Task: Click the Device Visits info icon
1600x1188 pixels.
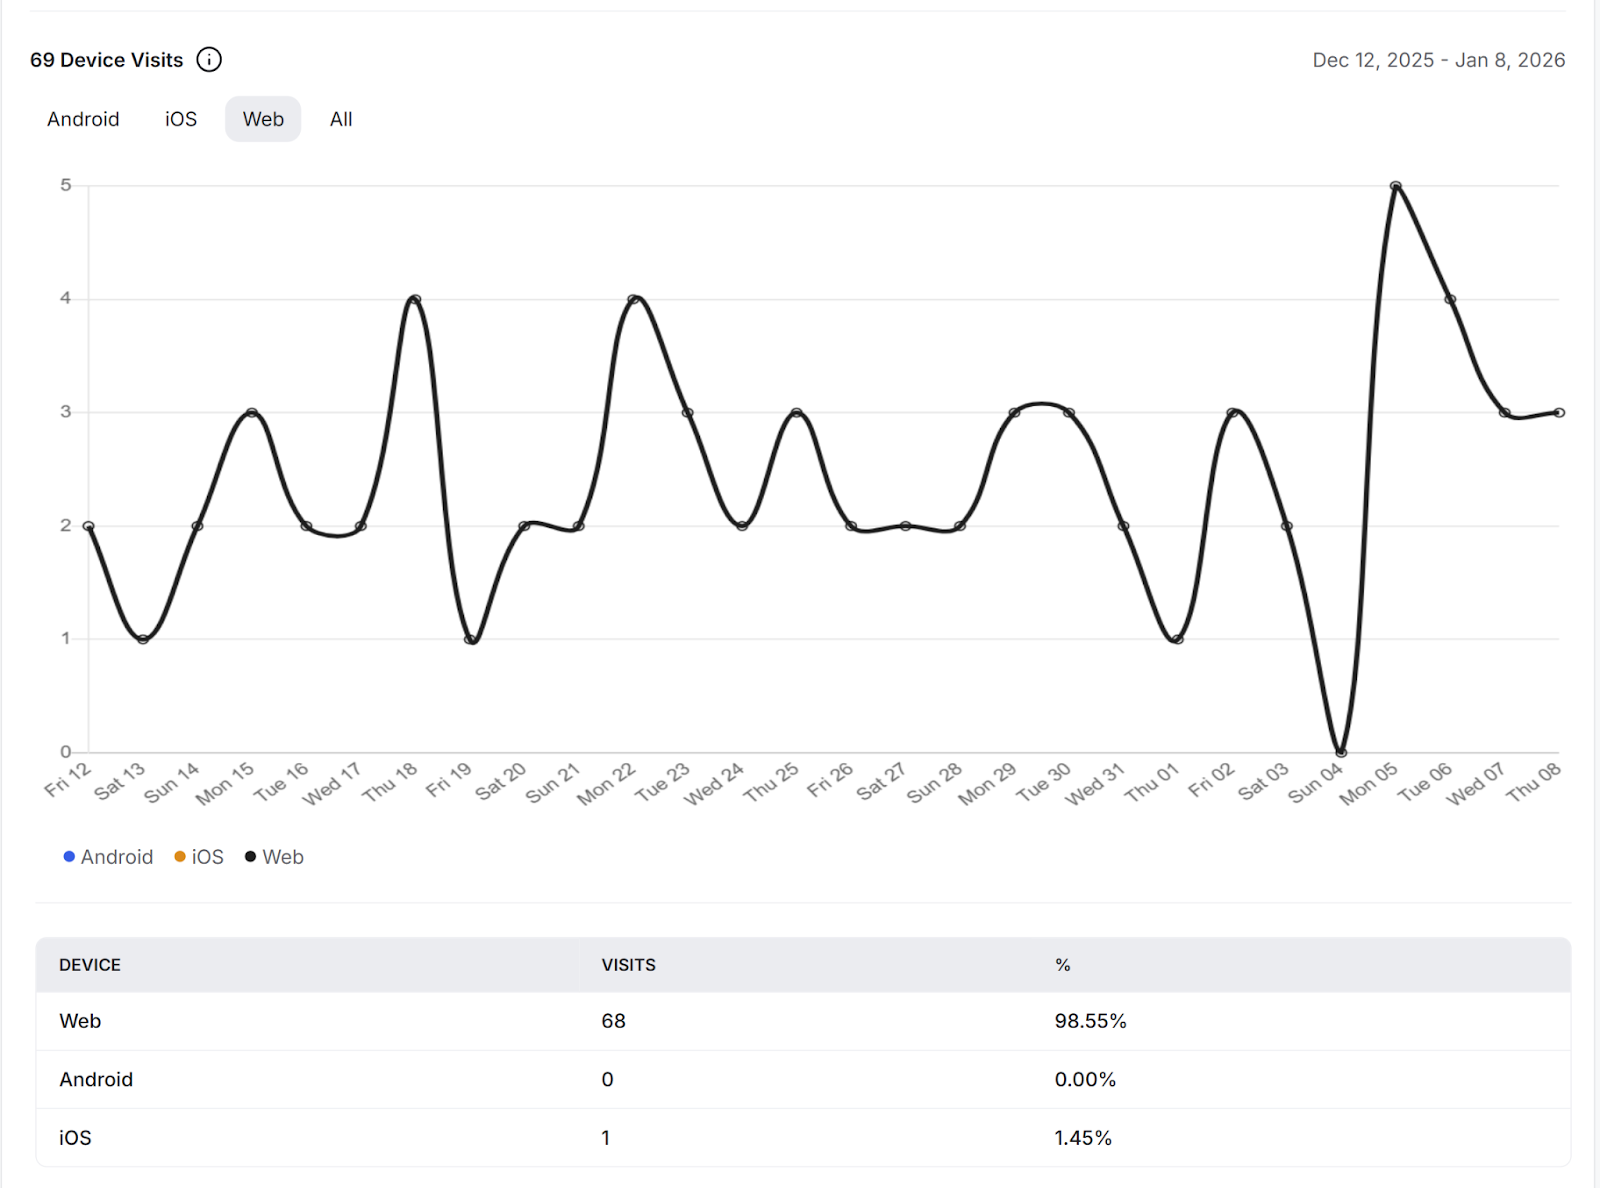Action: click(x=209, y=60)
